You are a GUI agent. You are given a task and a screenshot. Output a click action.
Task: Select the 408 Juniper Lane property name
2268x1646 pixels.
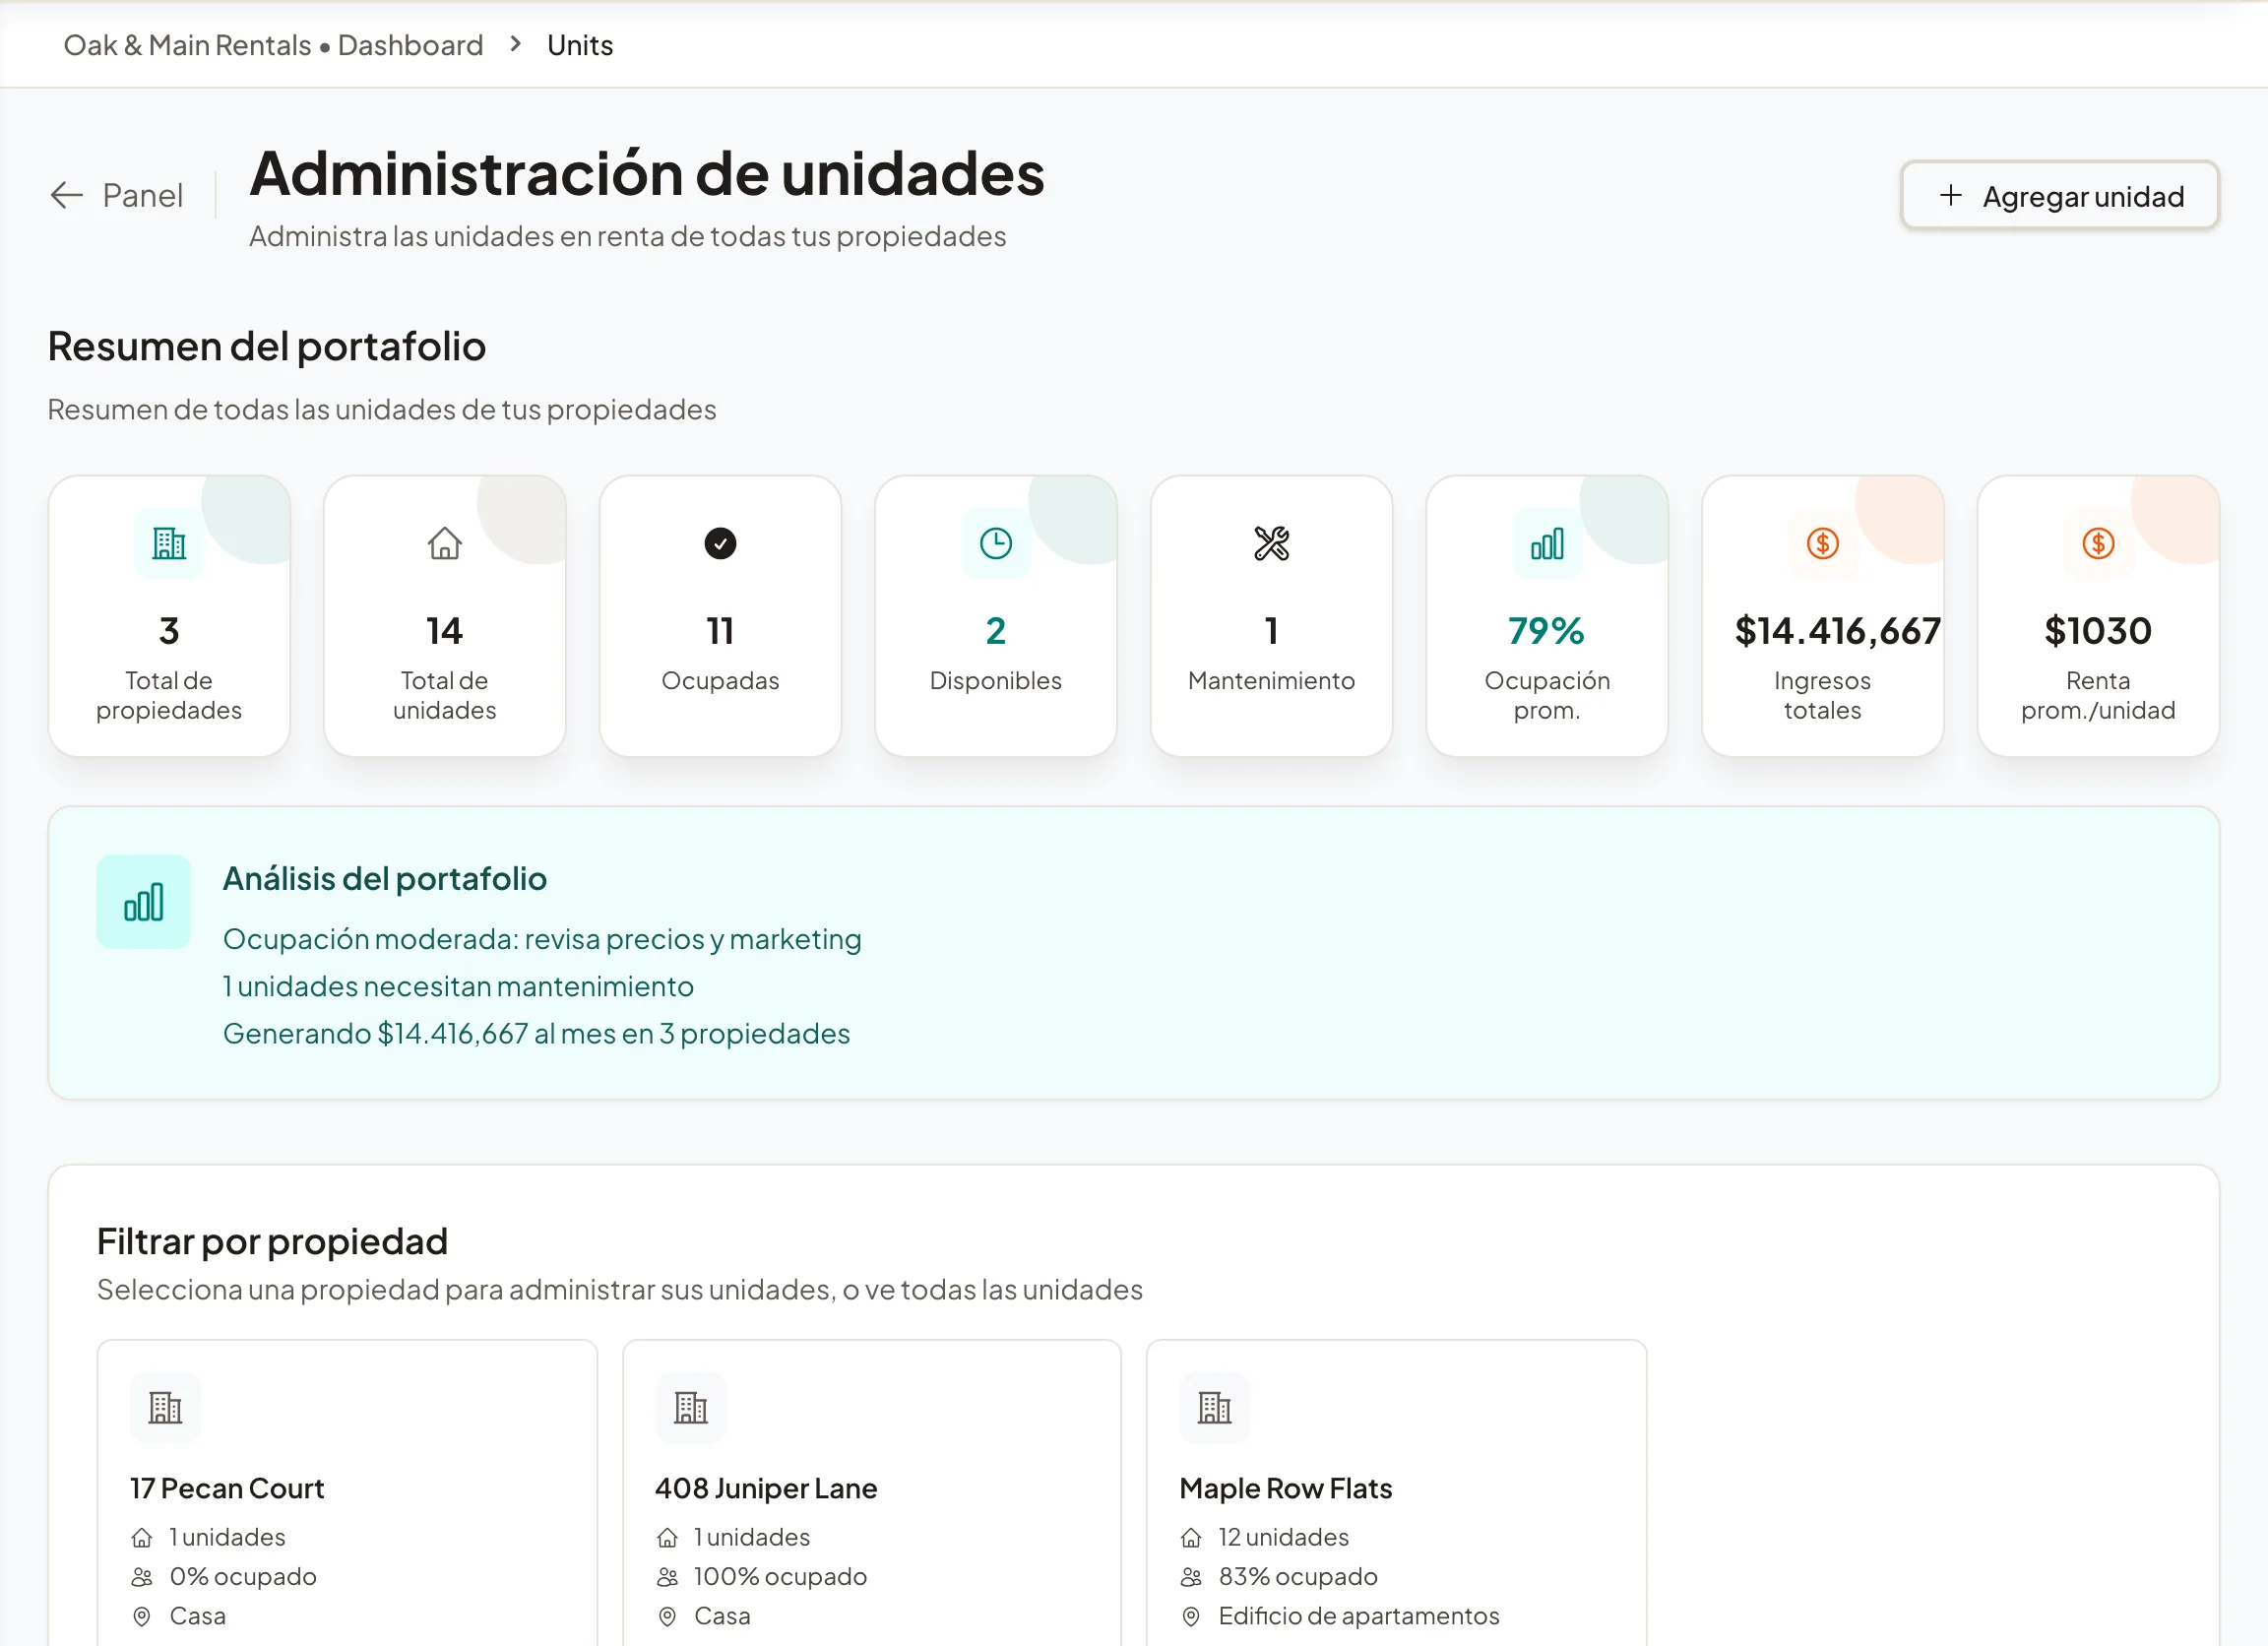766,1488
